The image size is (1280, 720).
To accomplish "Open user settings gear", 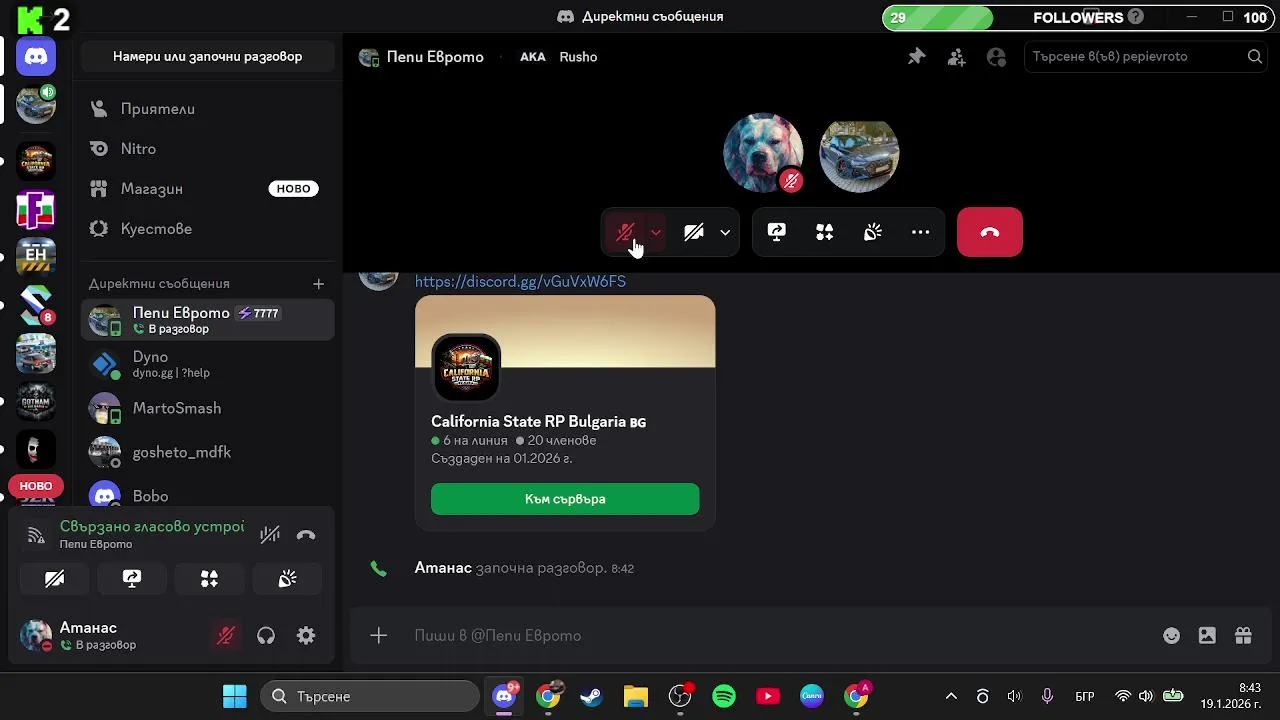I will (306, 635).
